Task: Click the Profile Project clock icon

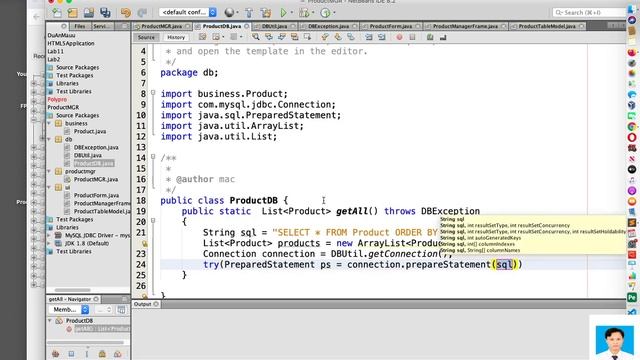Action: [325, 13]
